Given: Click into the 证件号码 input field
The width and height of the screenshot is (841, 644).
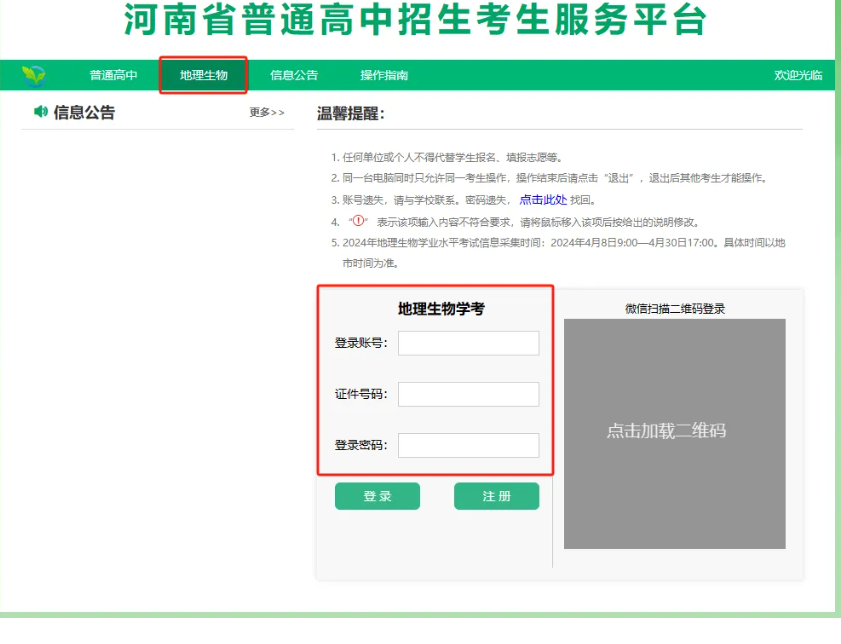Looking at the screenshot, I should (x=468, y=394).
